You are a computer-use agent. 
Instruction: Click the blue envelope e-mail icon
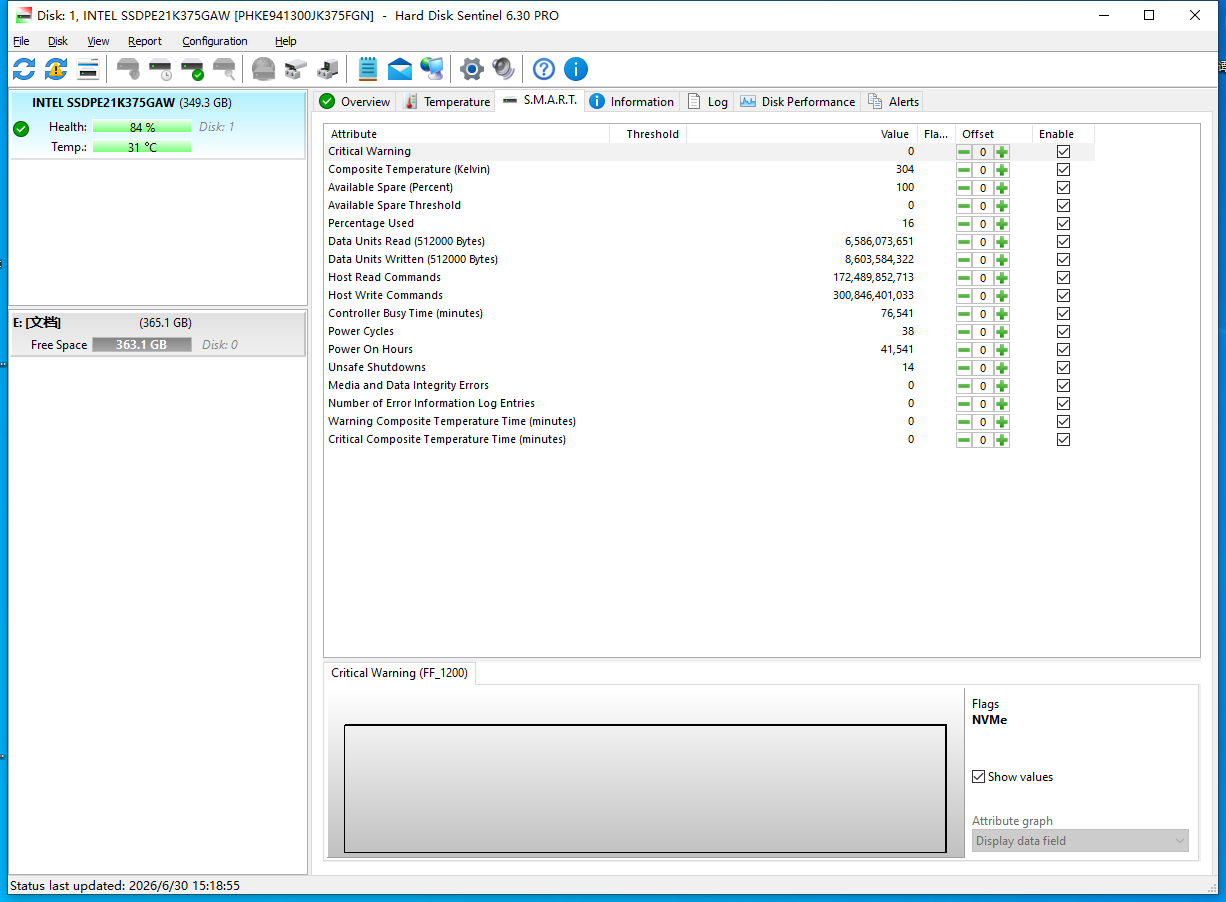coord(400,69)
